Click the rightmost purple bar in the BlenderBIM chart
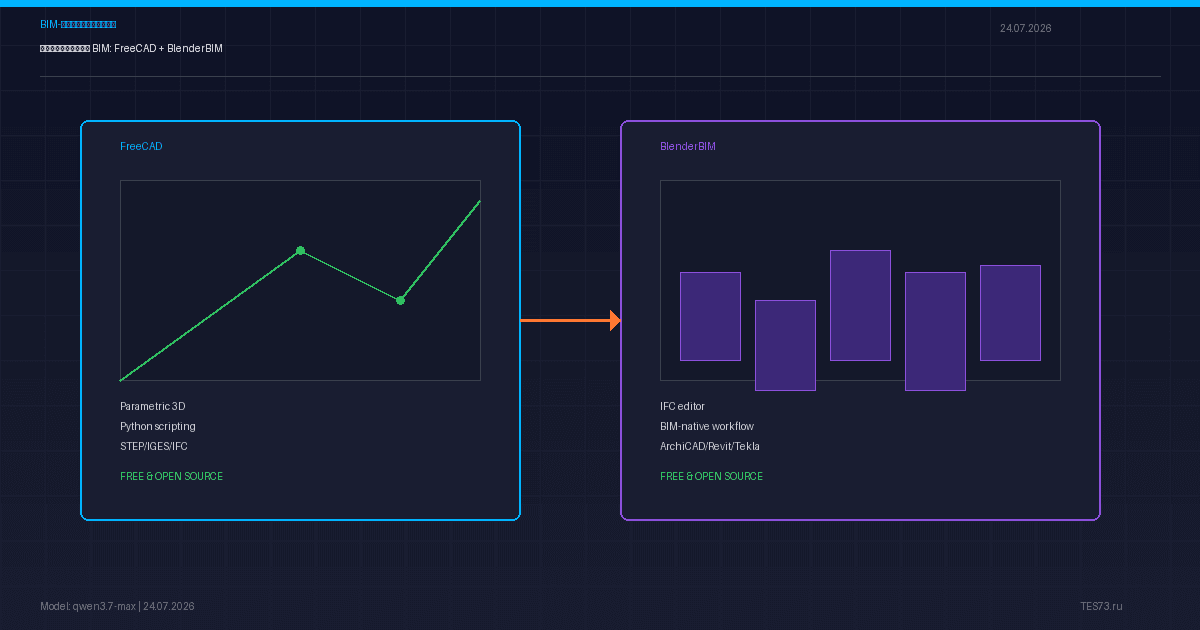 click(1010, 313)
